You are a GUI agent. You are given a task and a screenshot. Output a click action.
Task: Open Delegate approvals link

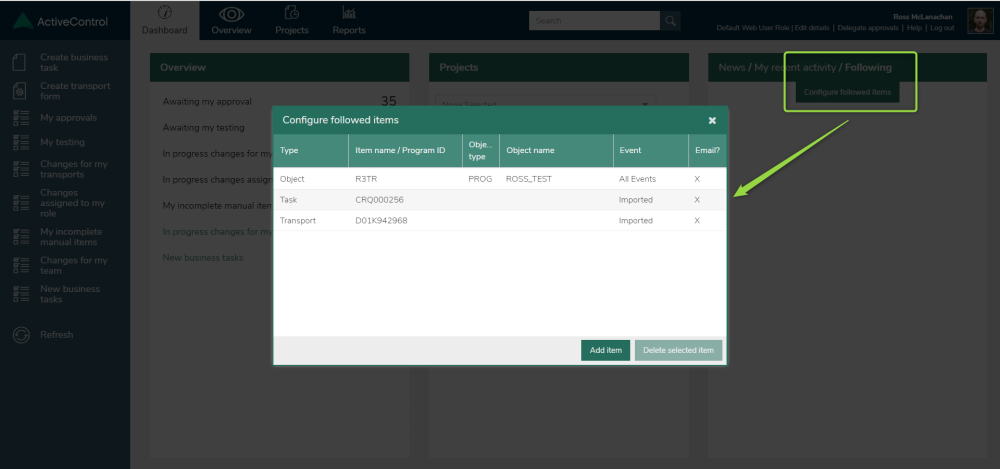point(868,28)
